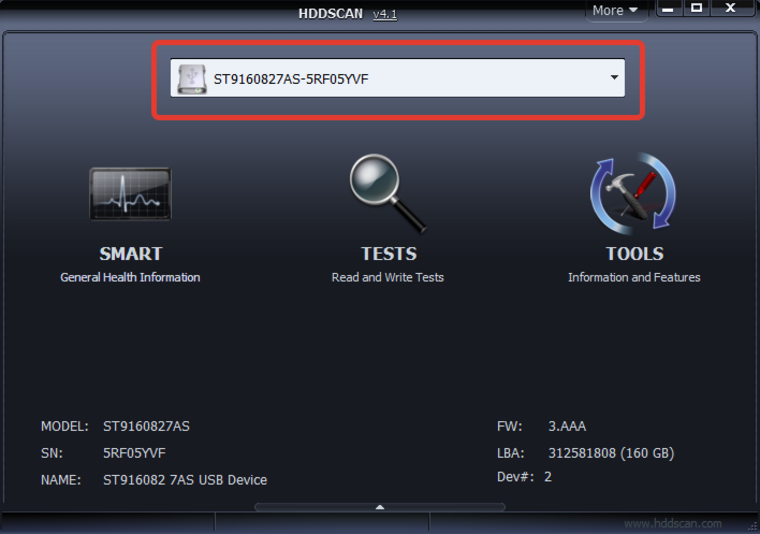Click Information and Features caption
Screen dimensions: 760x534
pos(634,277)
